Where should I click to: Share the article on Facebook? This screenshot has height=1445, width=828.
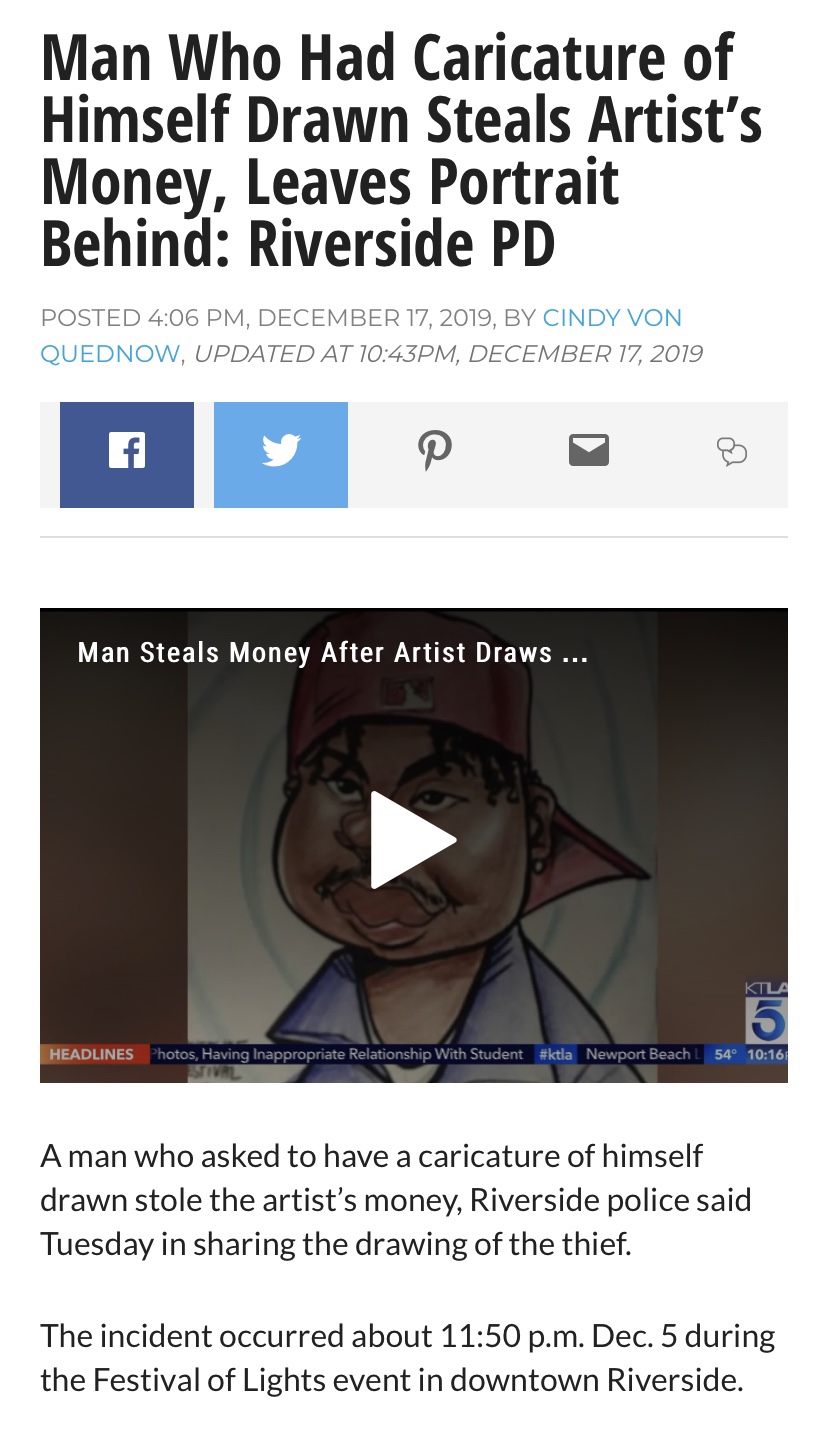[127, 455]
